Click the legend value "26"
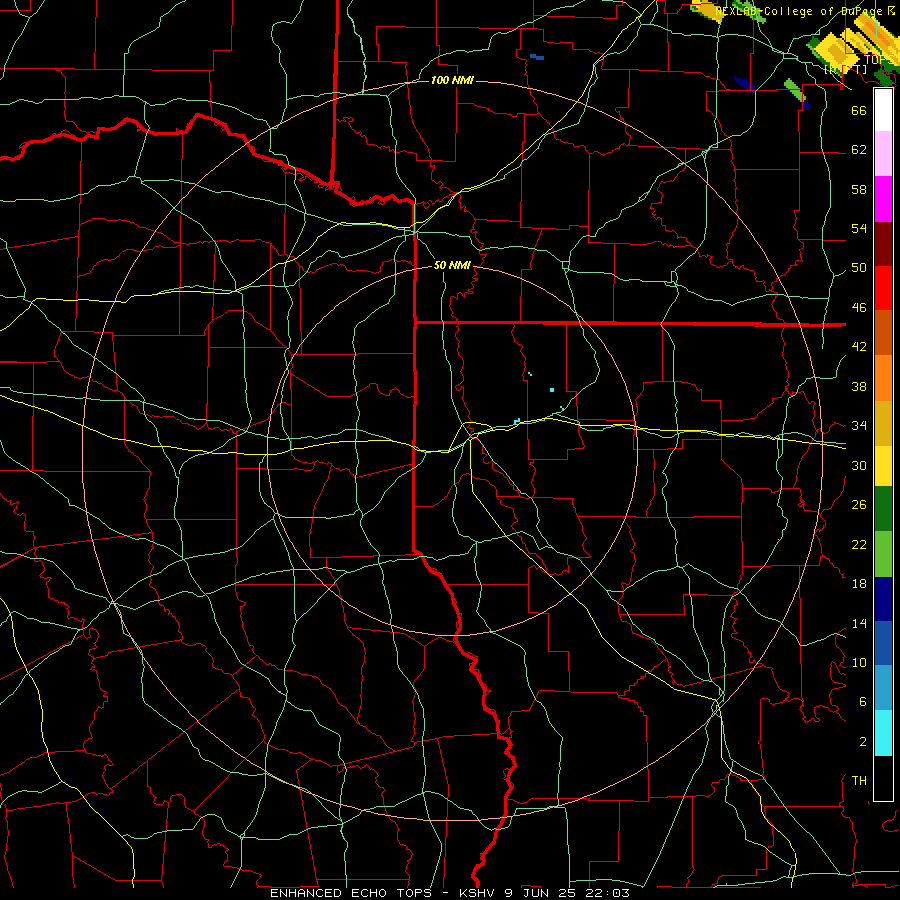 pos(859,505)
